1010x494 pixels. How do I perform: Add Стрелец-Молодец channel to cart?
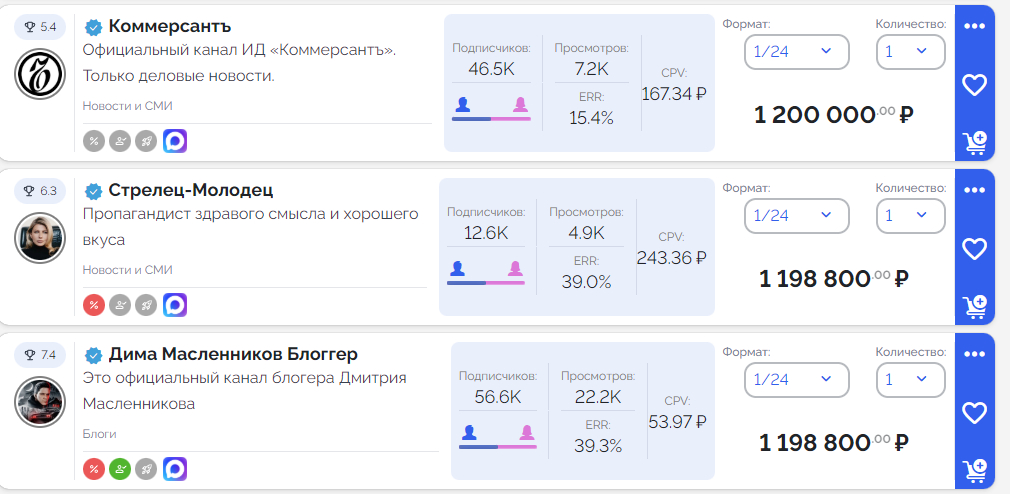[x=974, y=307]
